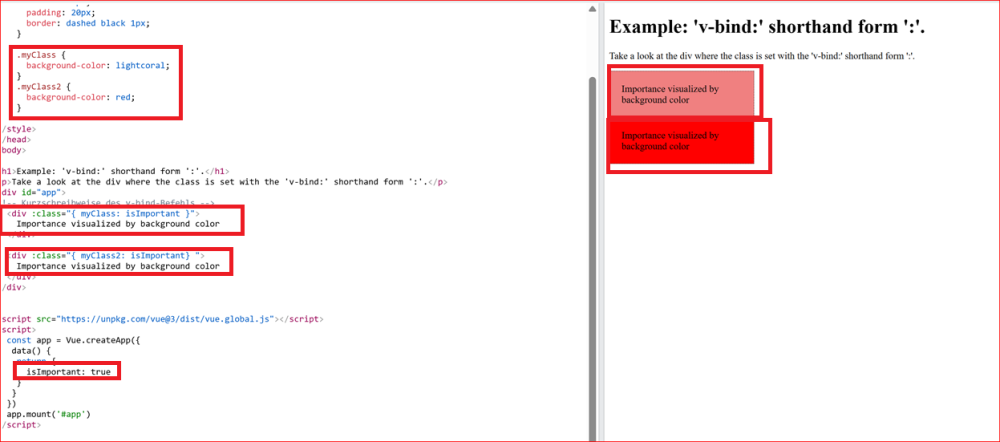Place cursor on 'isImportant: true' line
Viewport: 1000px width, 442px height.
click(69, 371)
